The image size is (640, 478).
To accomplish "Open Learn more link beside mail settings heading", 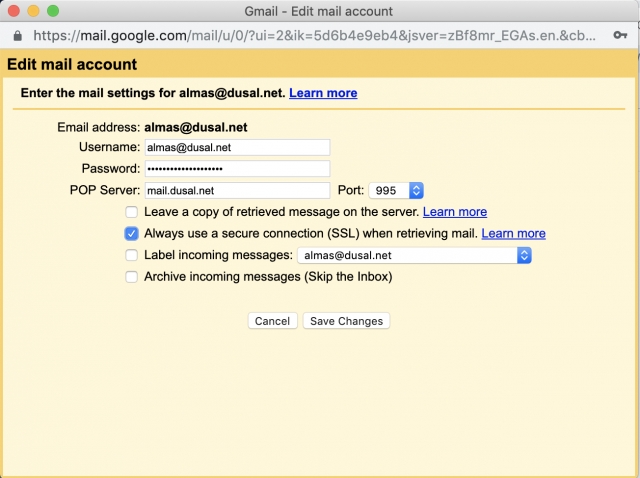I will tap(323, 93).
